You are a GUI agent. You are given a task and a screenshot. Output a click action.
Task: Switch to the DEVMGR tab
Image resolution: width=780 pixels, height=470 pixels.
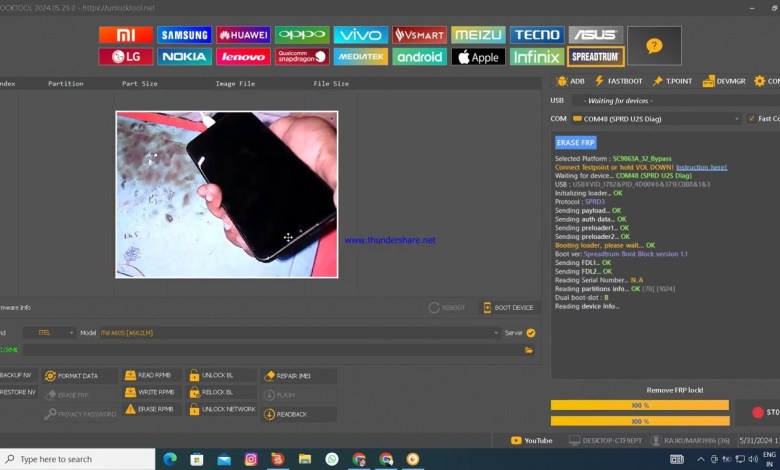pyautogui.click(x=724, y=81)
